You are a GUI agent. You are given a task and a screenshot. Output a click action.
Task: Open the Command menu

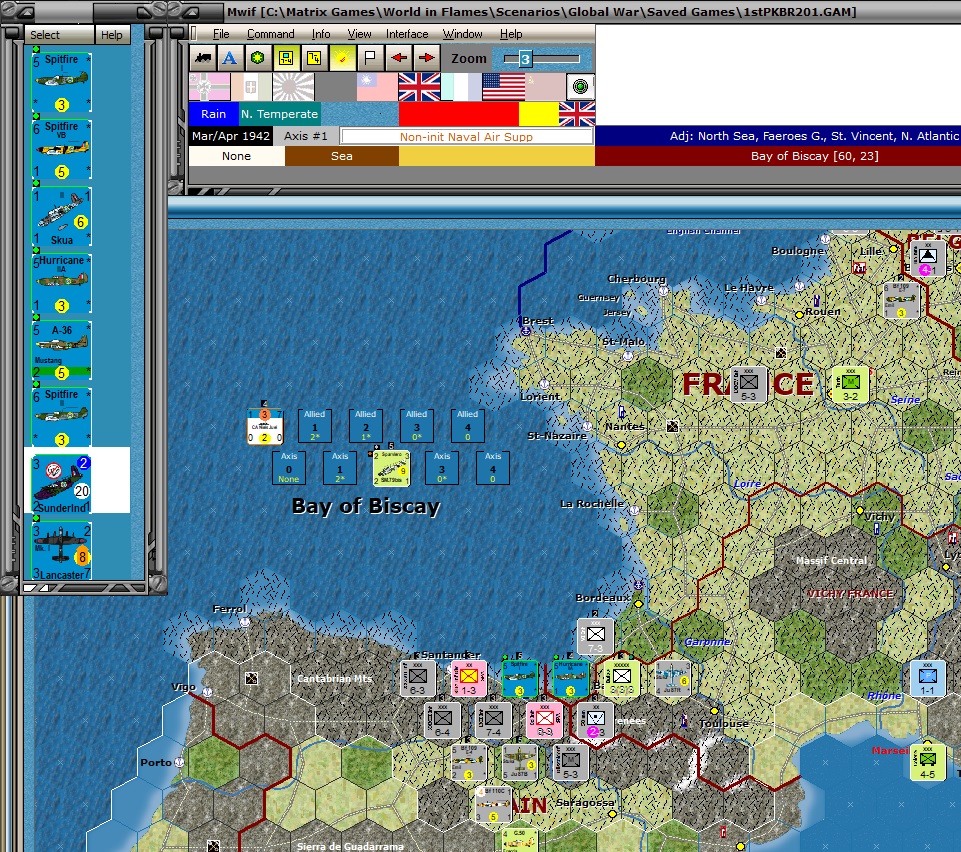(270, 34)
